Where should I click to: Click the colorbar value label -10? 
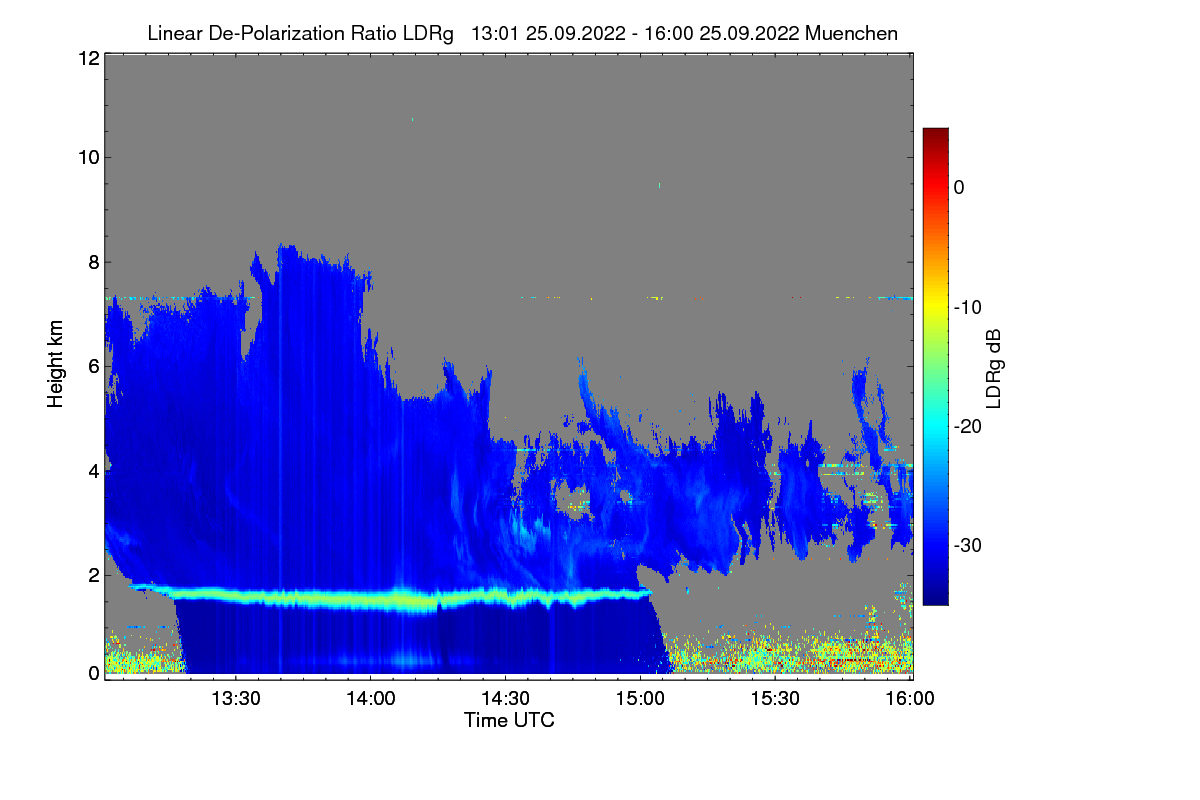969,307
